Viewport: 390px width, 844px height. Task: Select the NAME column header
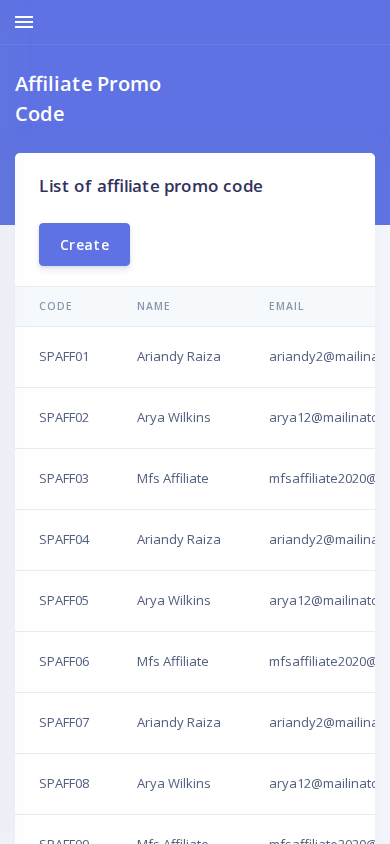click(153, 306)
